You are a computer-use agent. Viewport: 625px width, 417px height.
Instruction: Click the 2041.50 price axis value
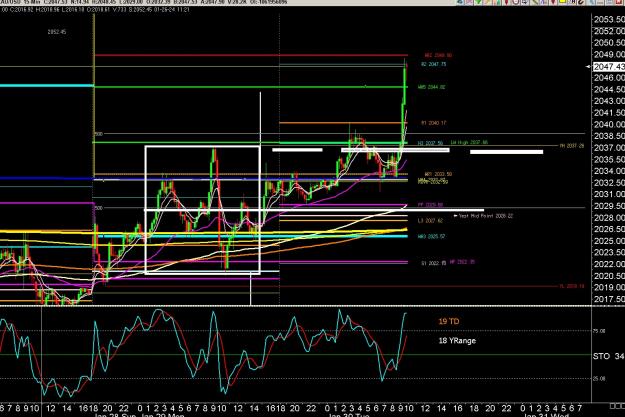[x=609, y=113]
